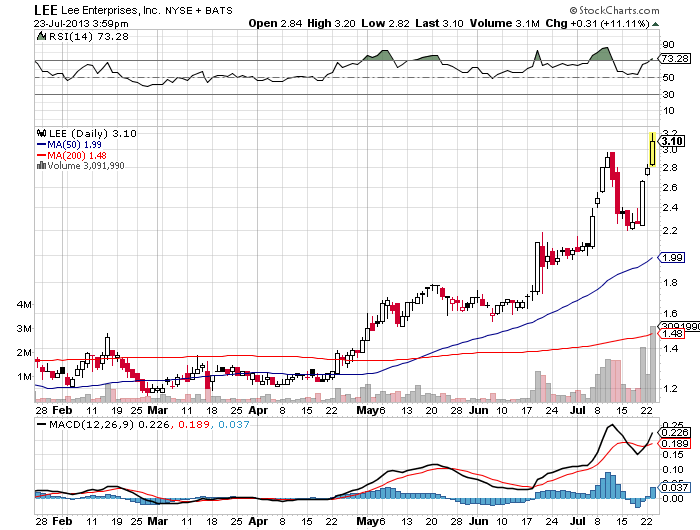This screenshot has height=530, width=700.
Task: Click the NYSE + BATS exchange label
Action: point(199,11)
